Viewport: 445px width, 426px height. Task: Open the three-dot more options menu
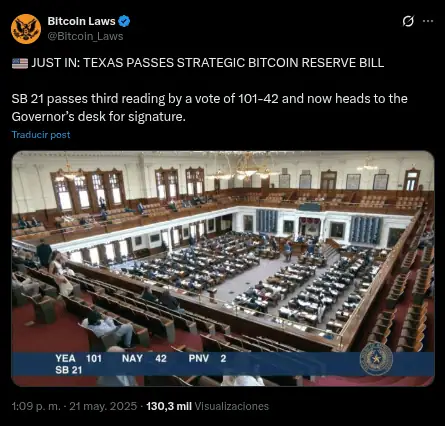tap(428, 21)
